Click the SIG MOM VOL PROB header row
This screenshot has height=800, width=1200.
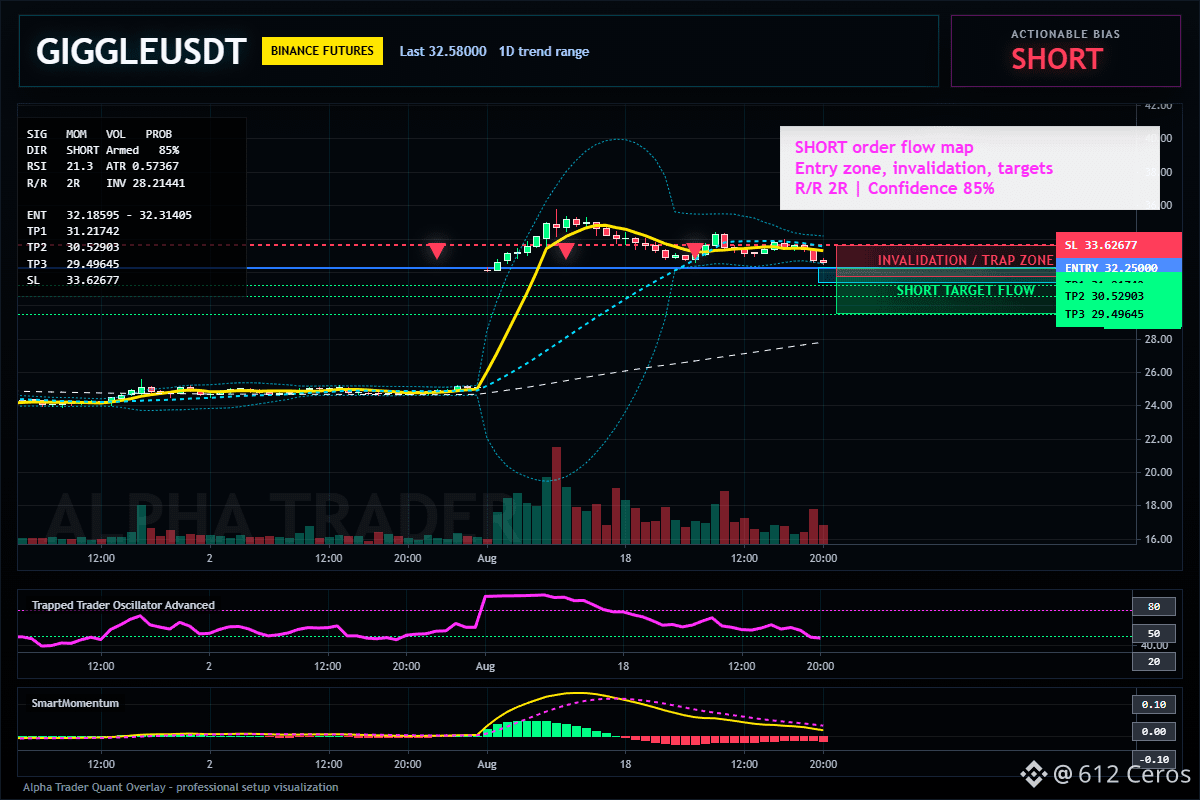(x=99, y=133)
